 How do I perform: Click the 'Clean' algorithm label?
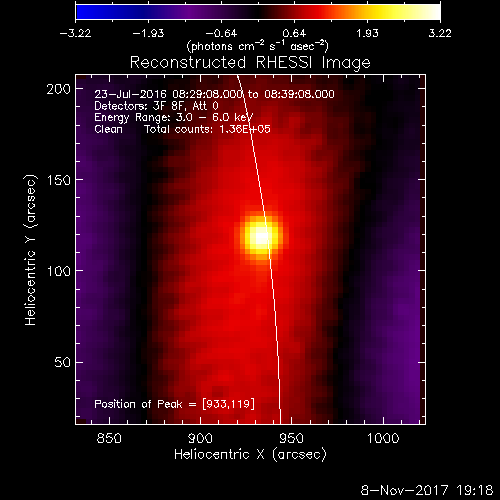click(108, 129)
